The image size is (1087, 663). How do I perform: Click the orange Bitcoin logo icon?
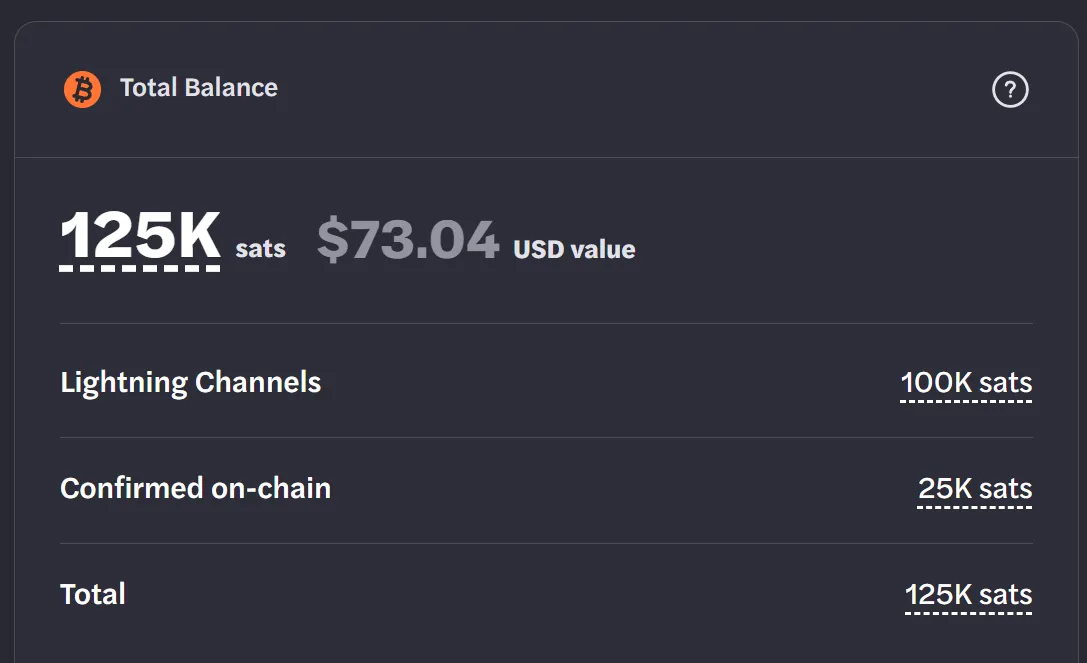click(x=82, y=89)
